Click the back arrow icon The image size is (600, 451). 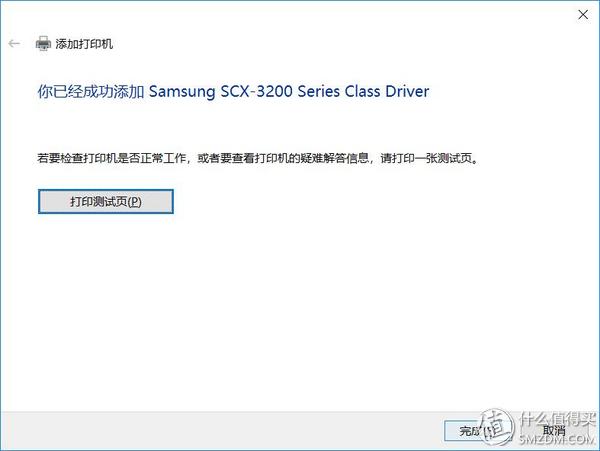14,44
